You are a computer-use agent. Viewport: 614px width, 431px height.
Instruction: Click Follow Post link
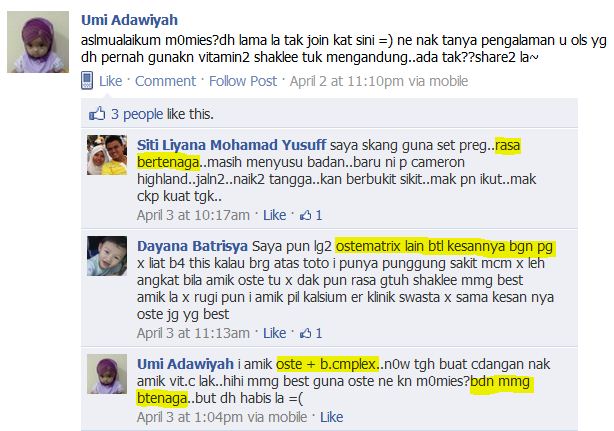[243, 81]
